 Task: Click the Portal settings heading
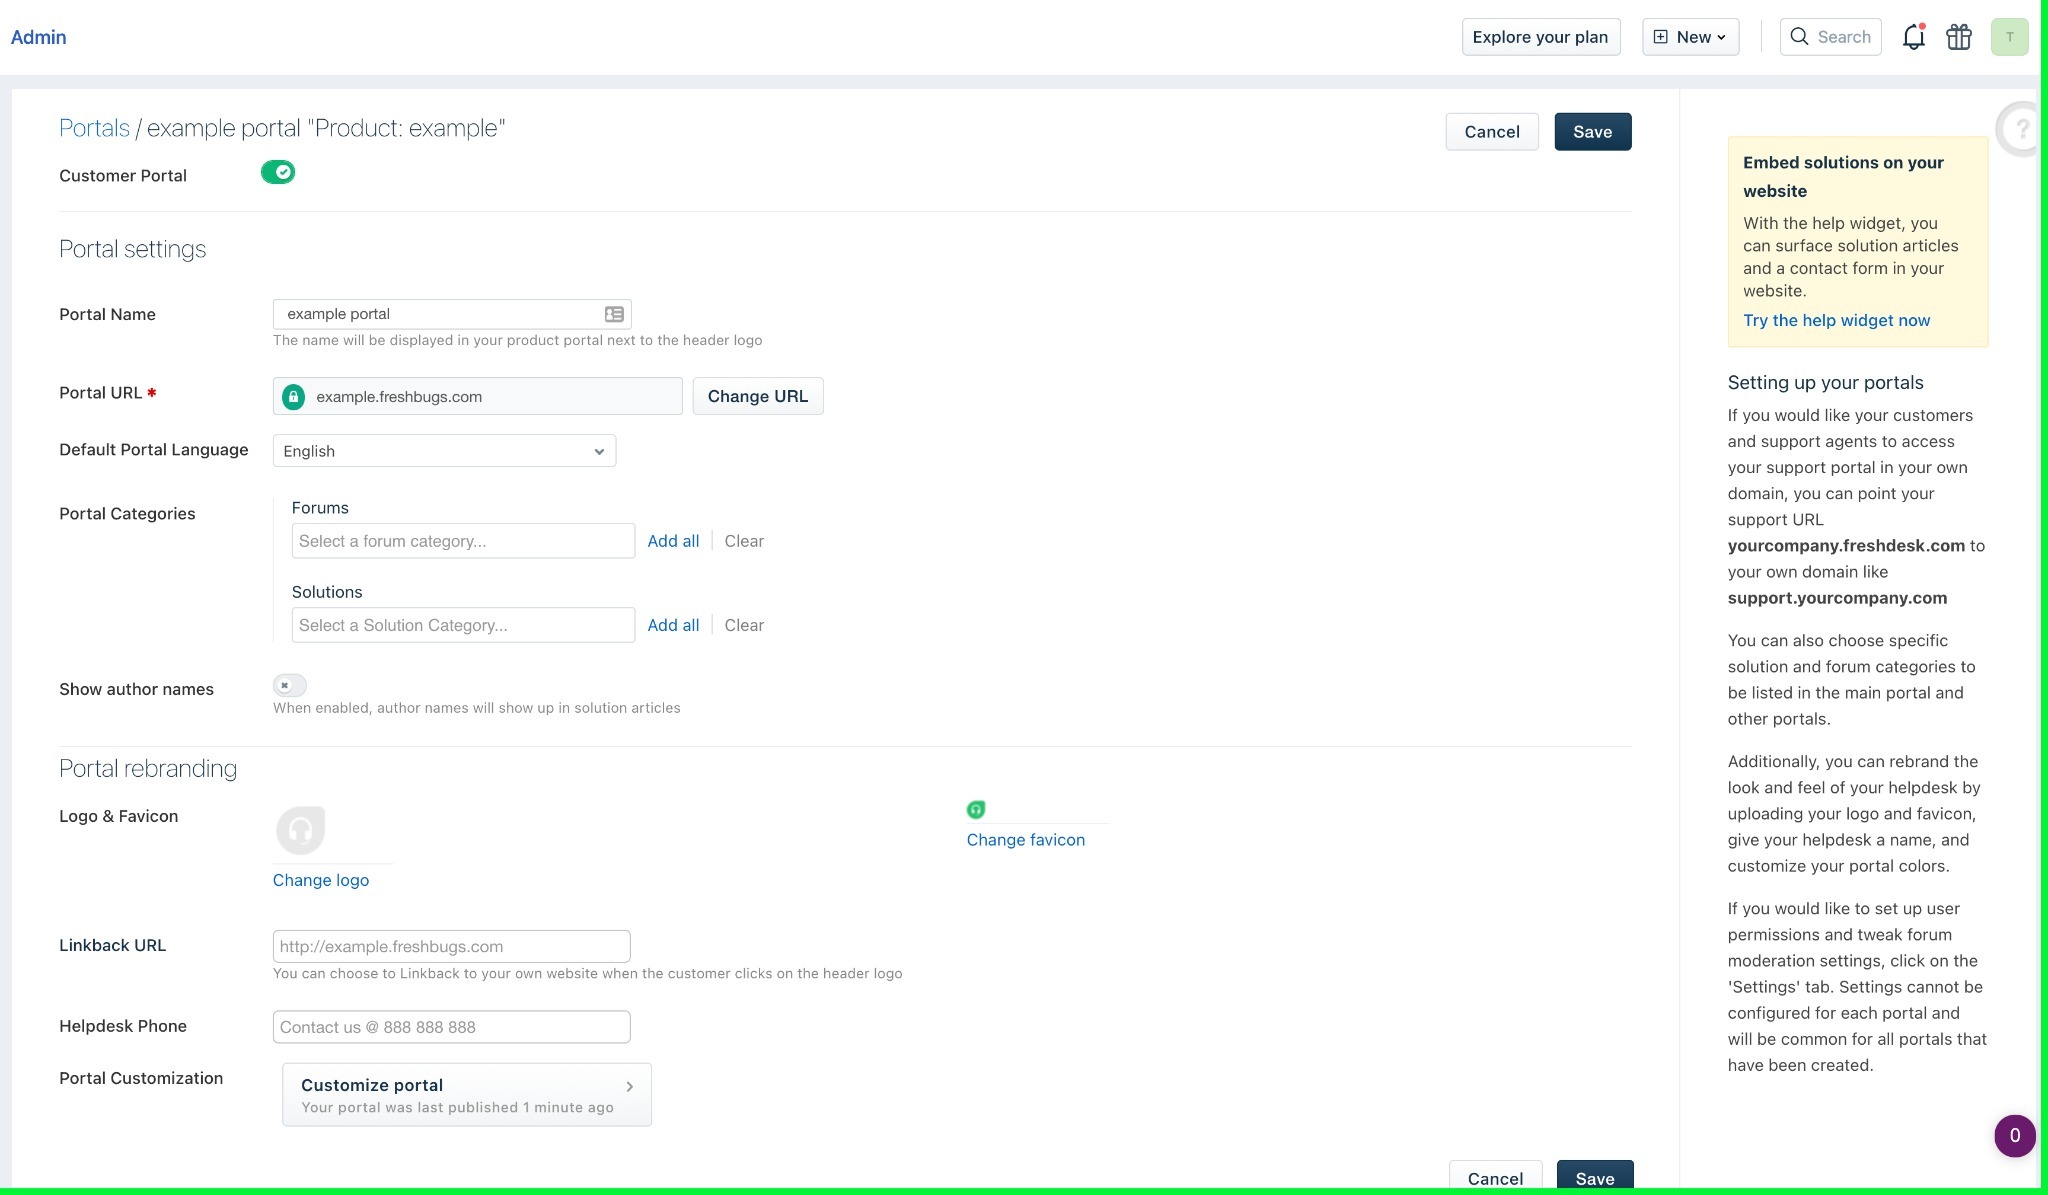[x=132, y=249]
